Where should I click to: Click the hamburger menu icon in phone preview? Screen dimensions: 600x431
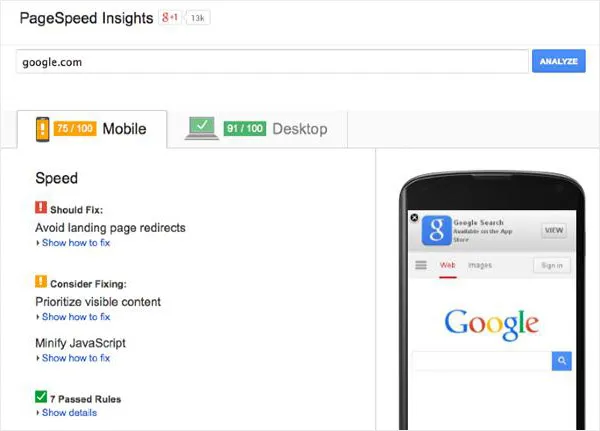(x=421, y=265)
